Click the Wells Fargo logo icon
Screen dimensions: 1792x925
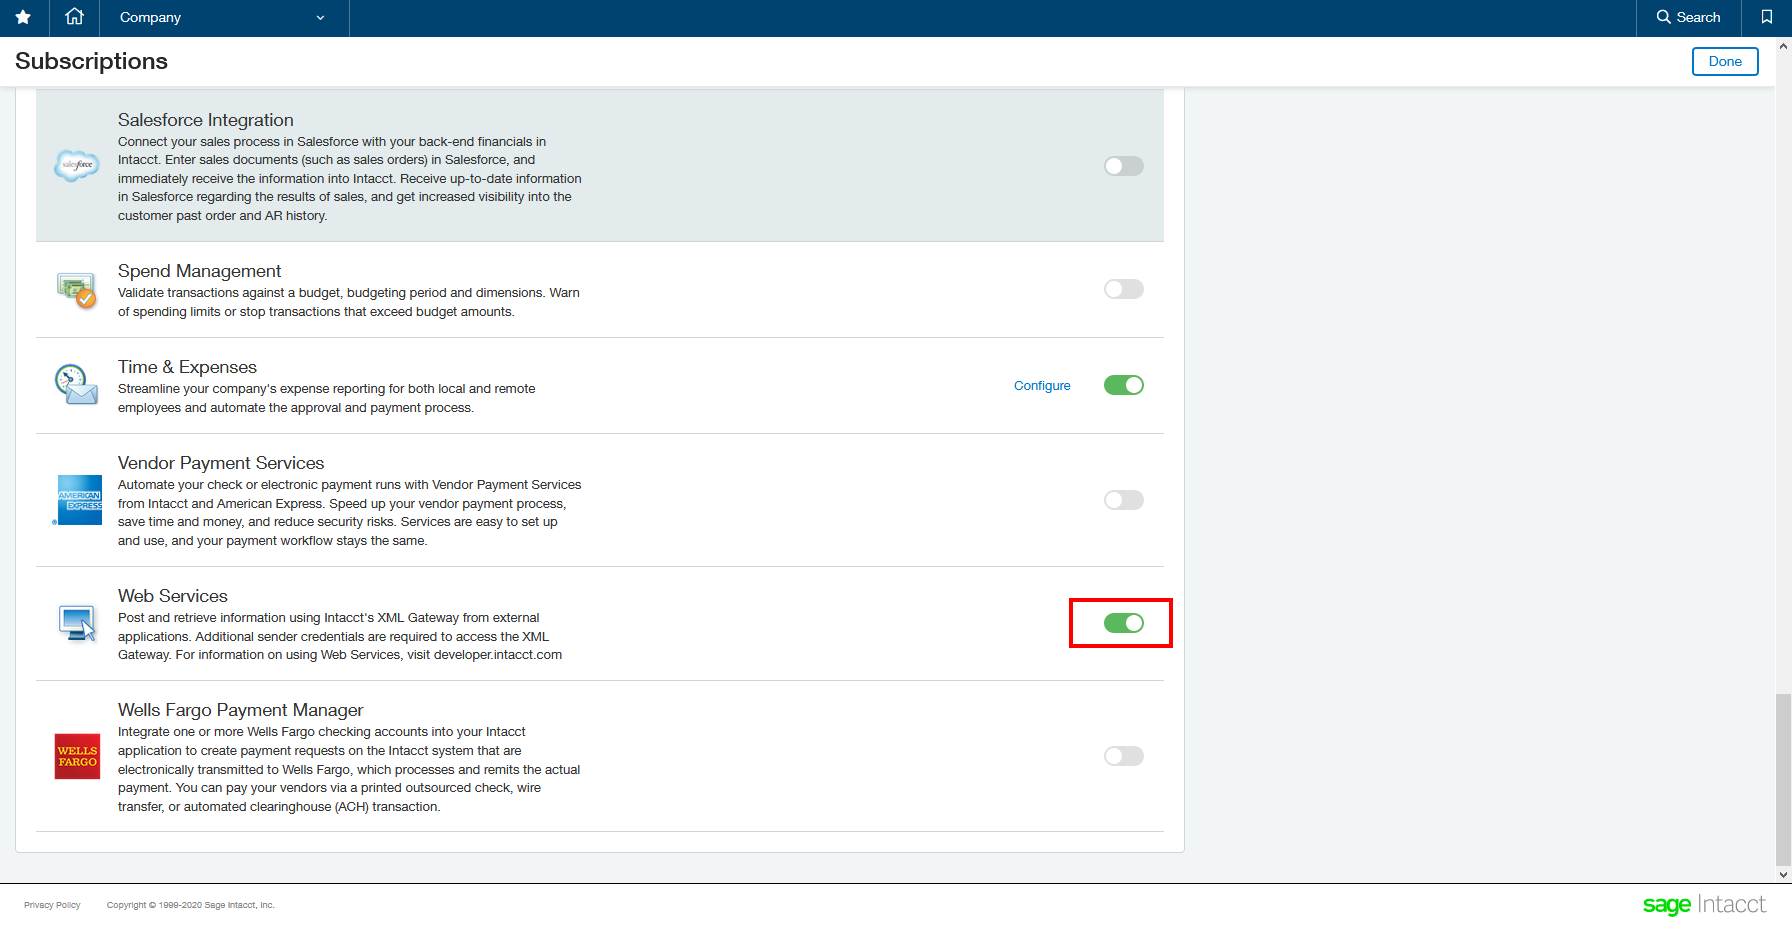76,757
